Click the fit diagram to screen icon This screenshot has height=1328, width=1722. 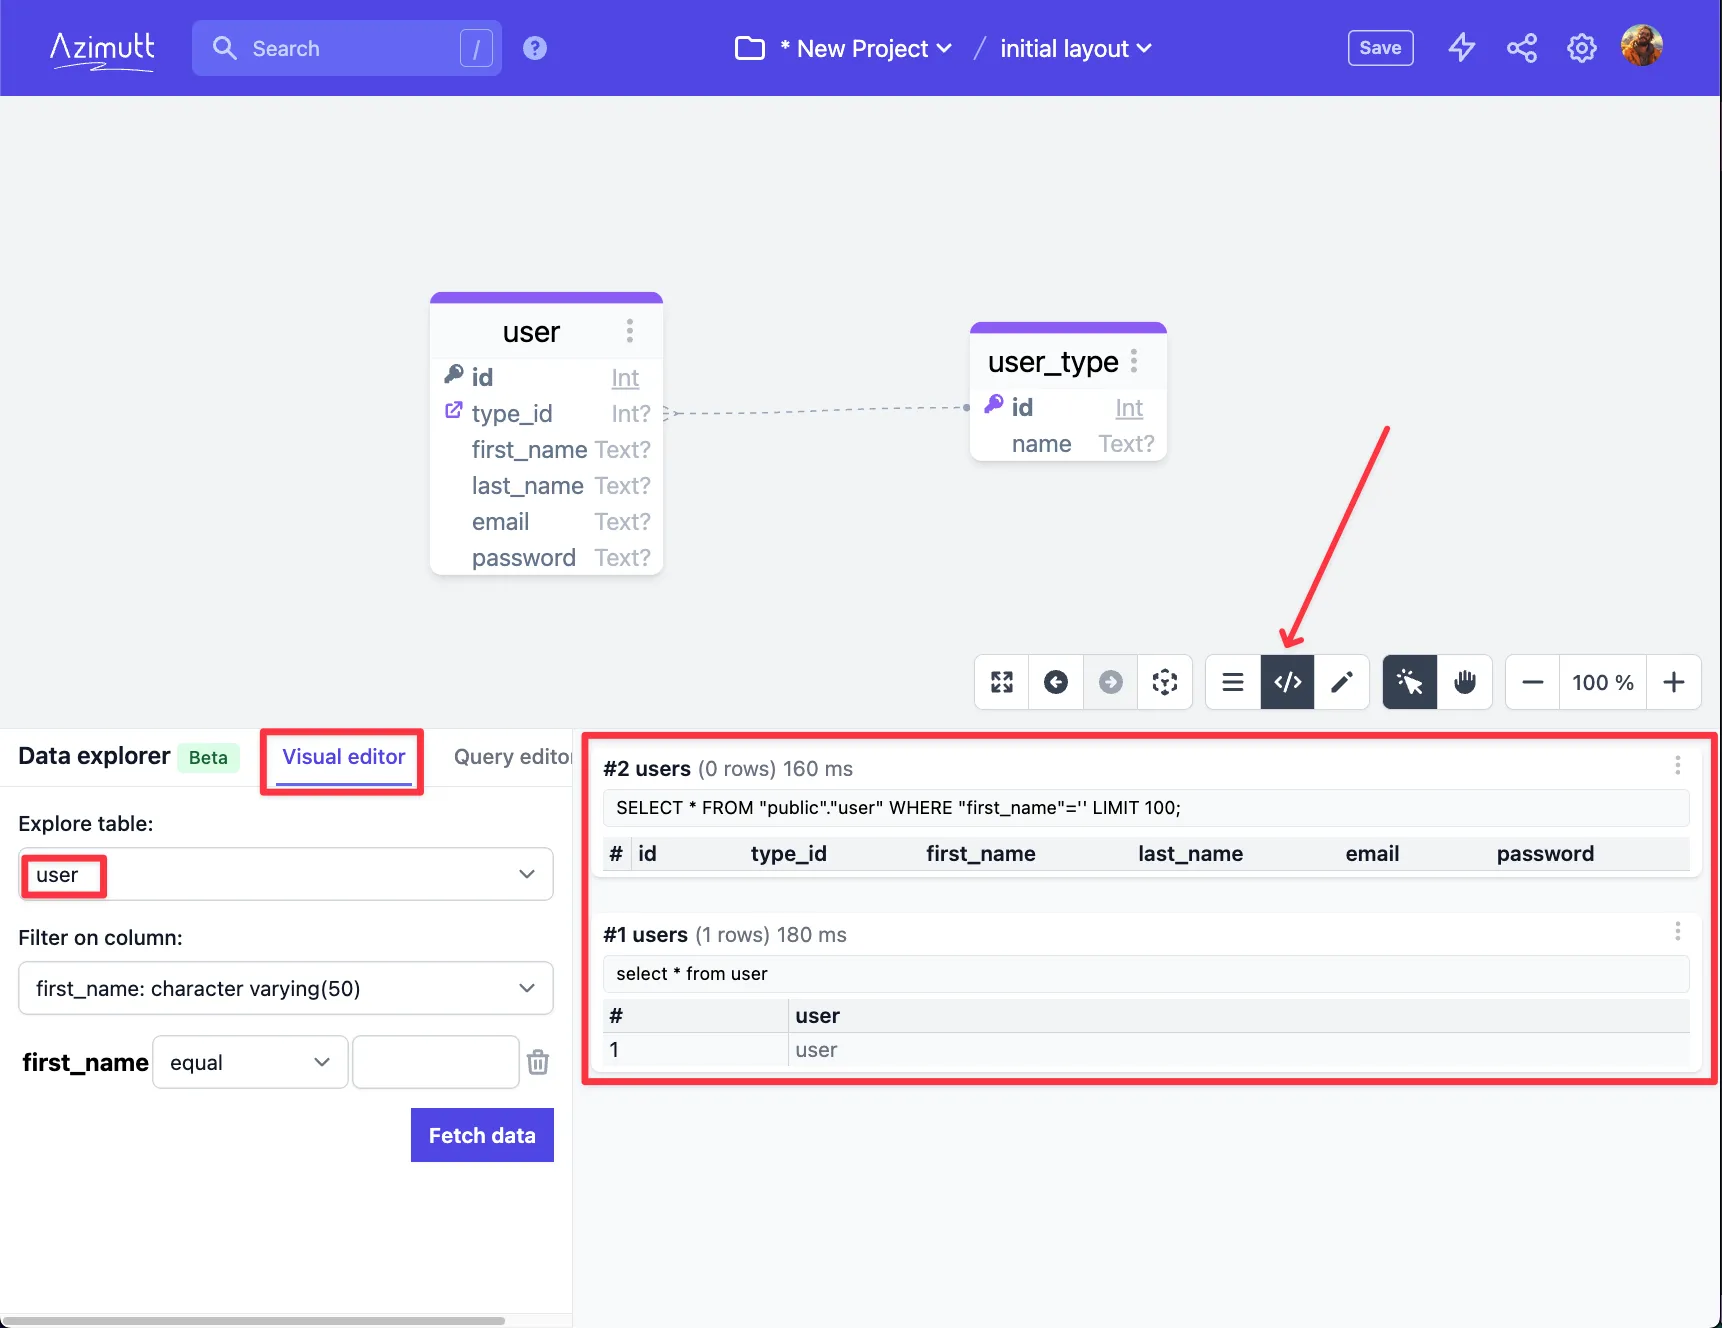coord(1002,682)
